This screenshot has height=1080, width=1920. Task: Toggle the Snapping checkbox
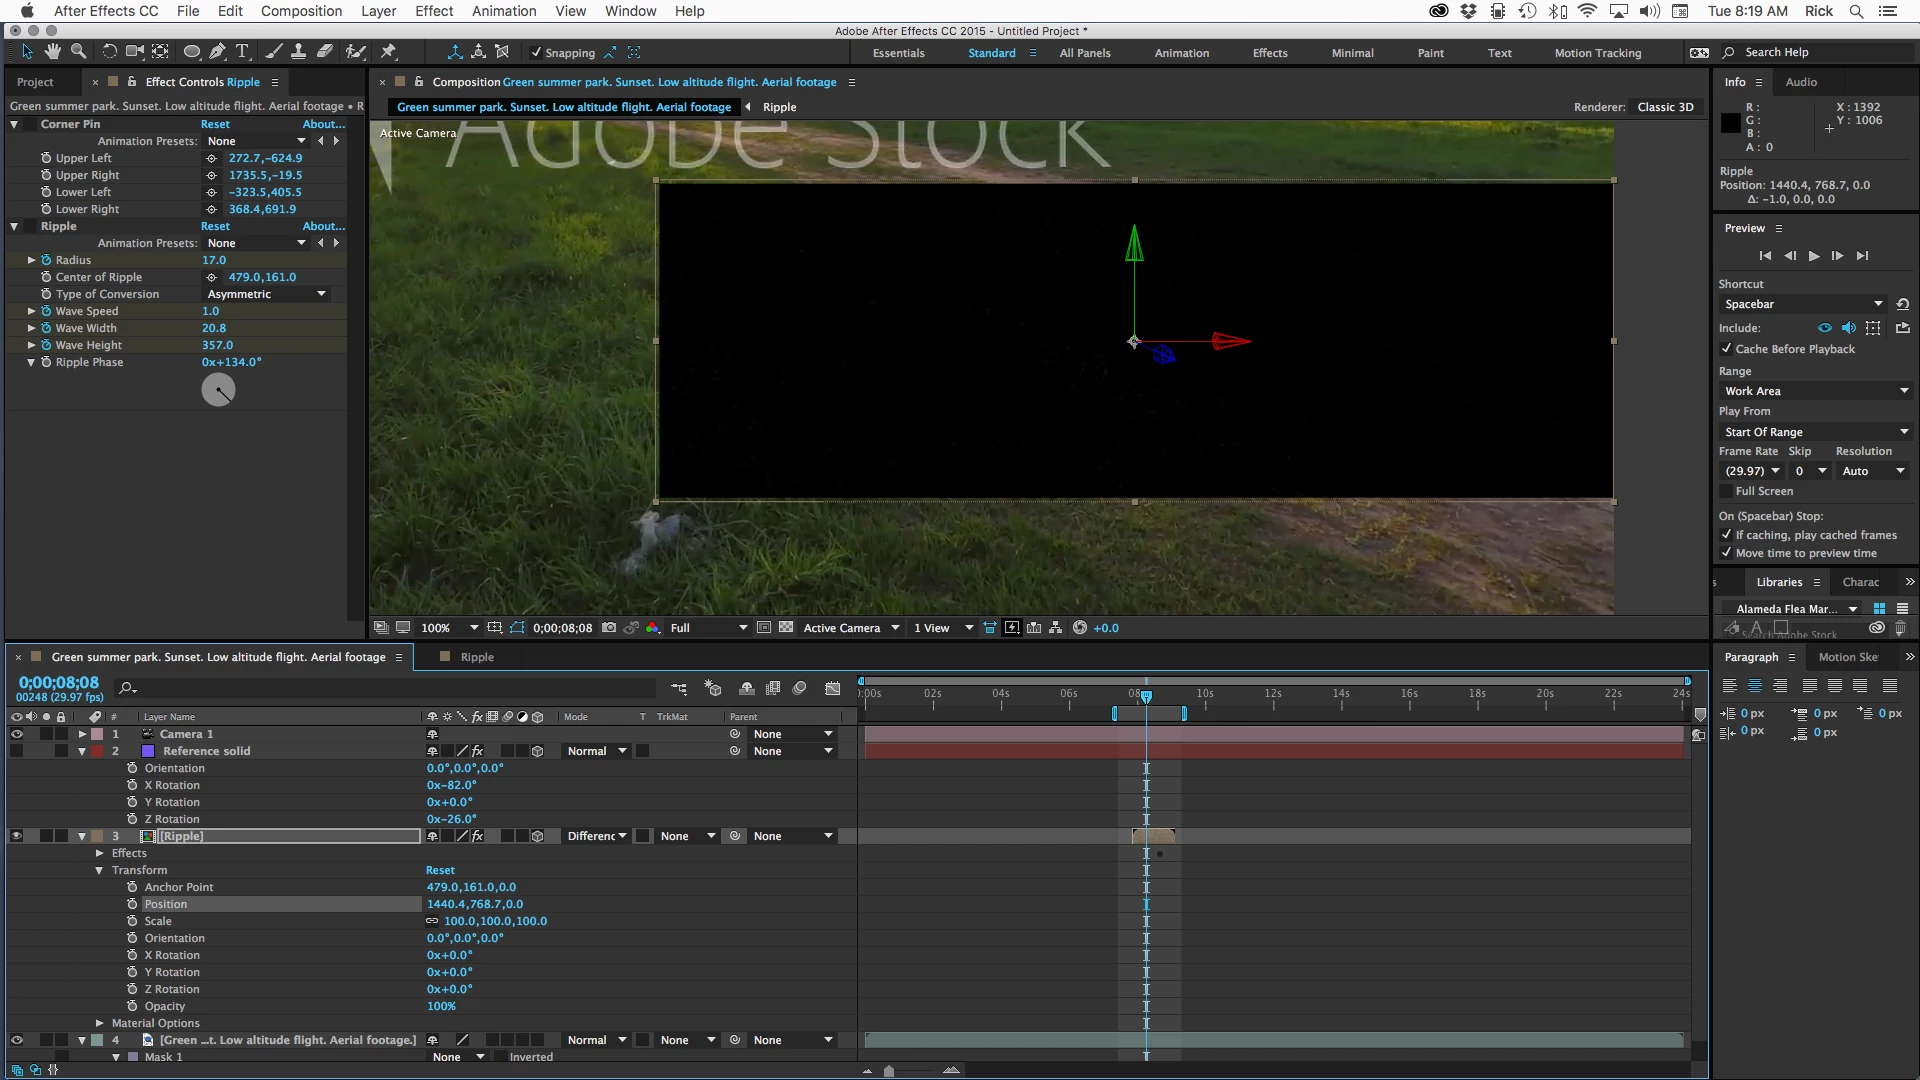[536, 53]
